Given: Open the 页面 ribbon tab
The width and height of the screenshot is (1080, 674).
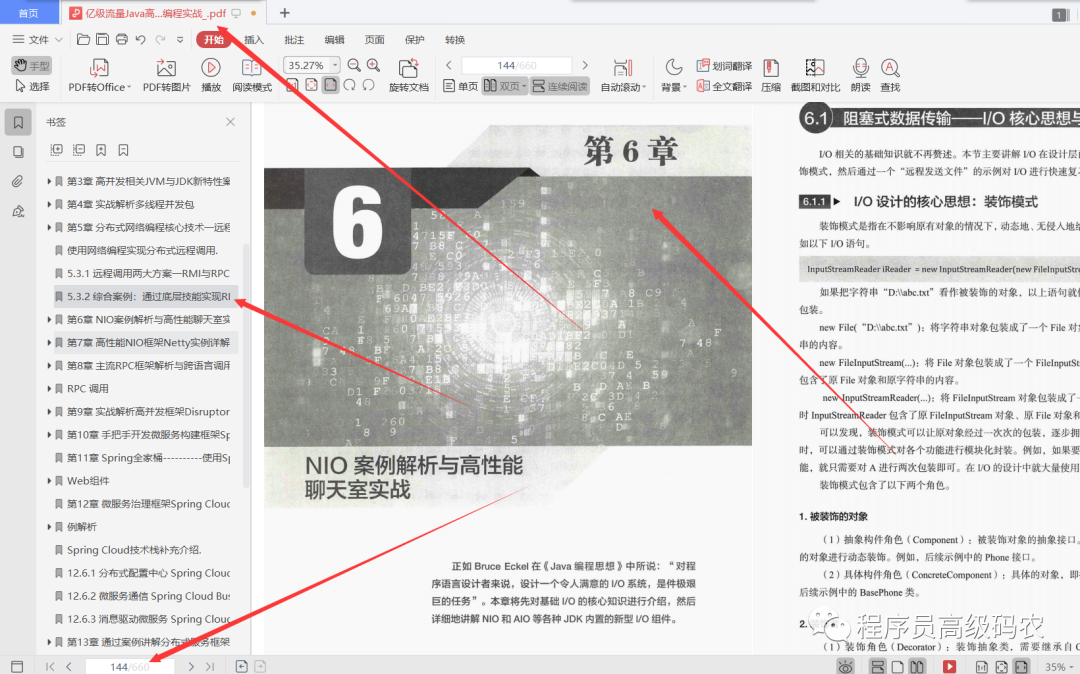Looking at the screenshot, I should click(374, 39).
